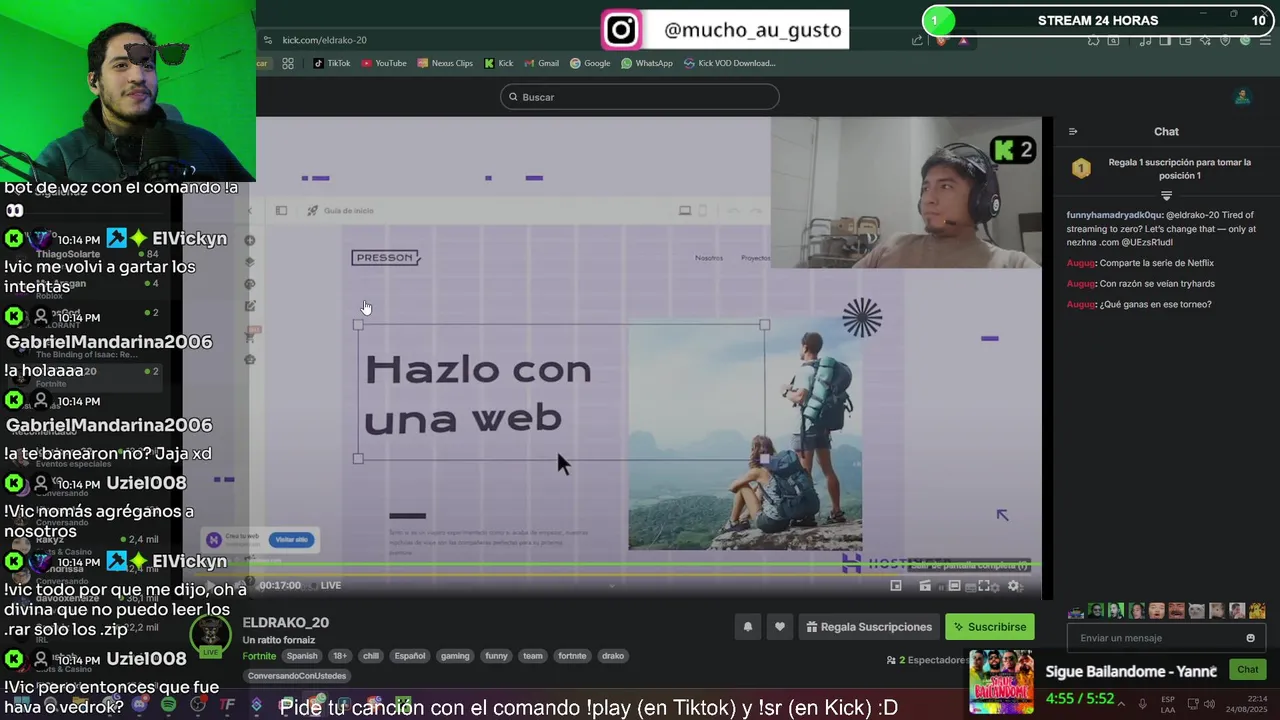Open the OBS icon in taskbar
The width and height of the screenshot is (1280, 720).
(x=198, y=705)
